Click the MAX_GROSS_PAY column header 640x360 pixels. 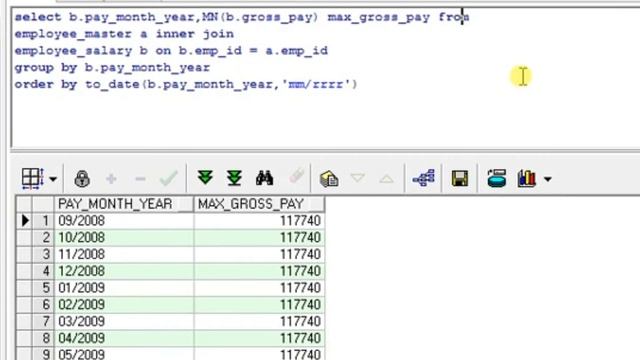(259, 204)
